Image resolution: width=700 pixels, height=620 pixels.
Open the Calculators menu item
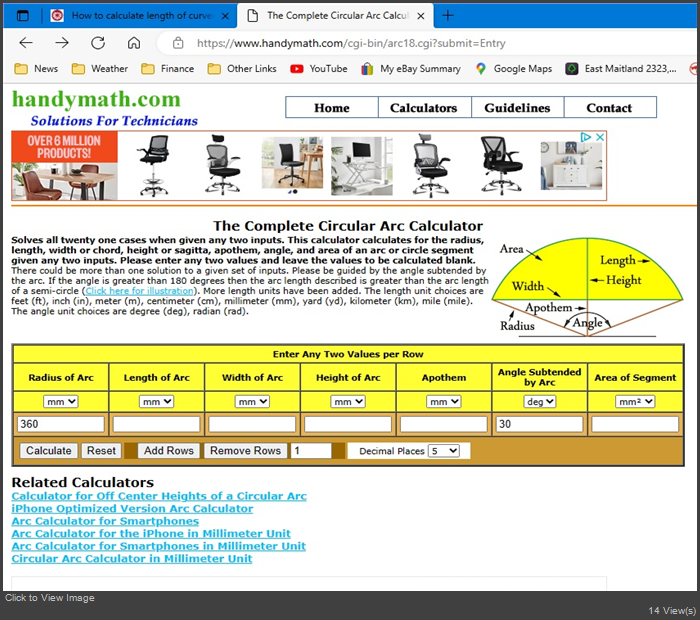(424, 108)
